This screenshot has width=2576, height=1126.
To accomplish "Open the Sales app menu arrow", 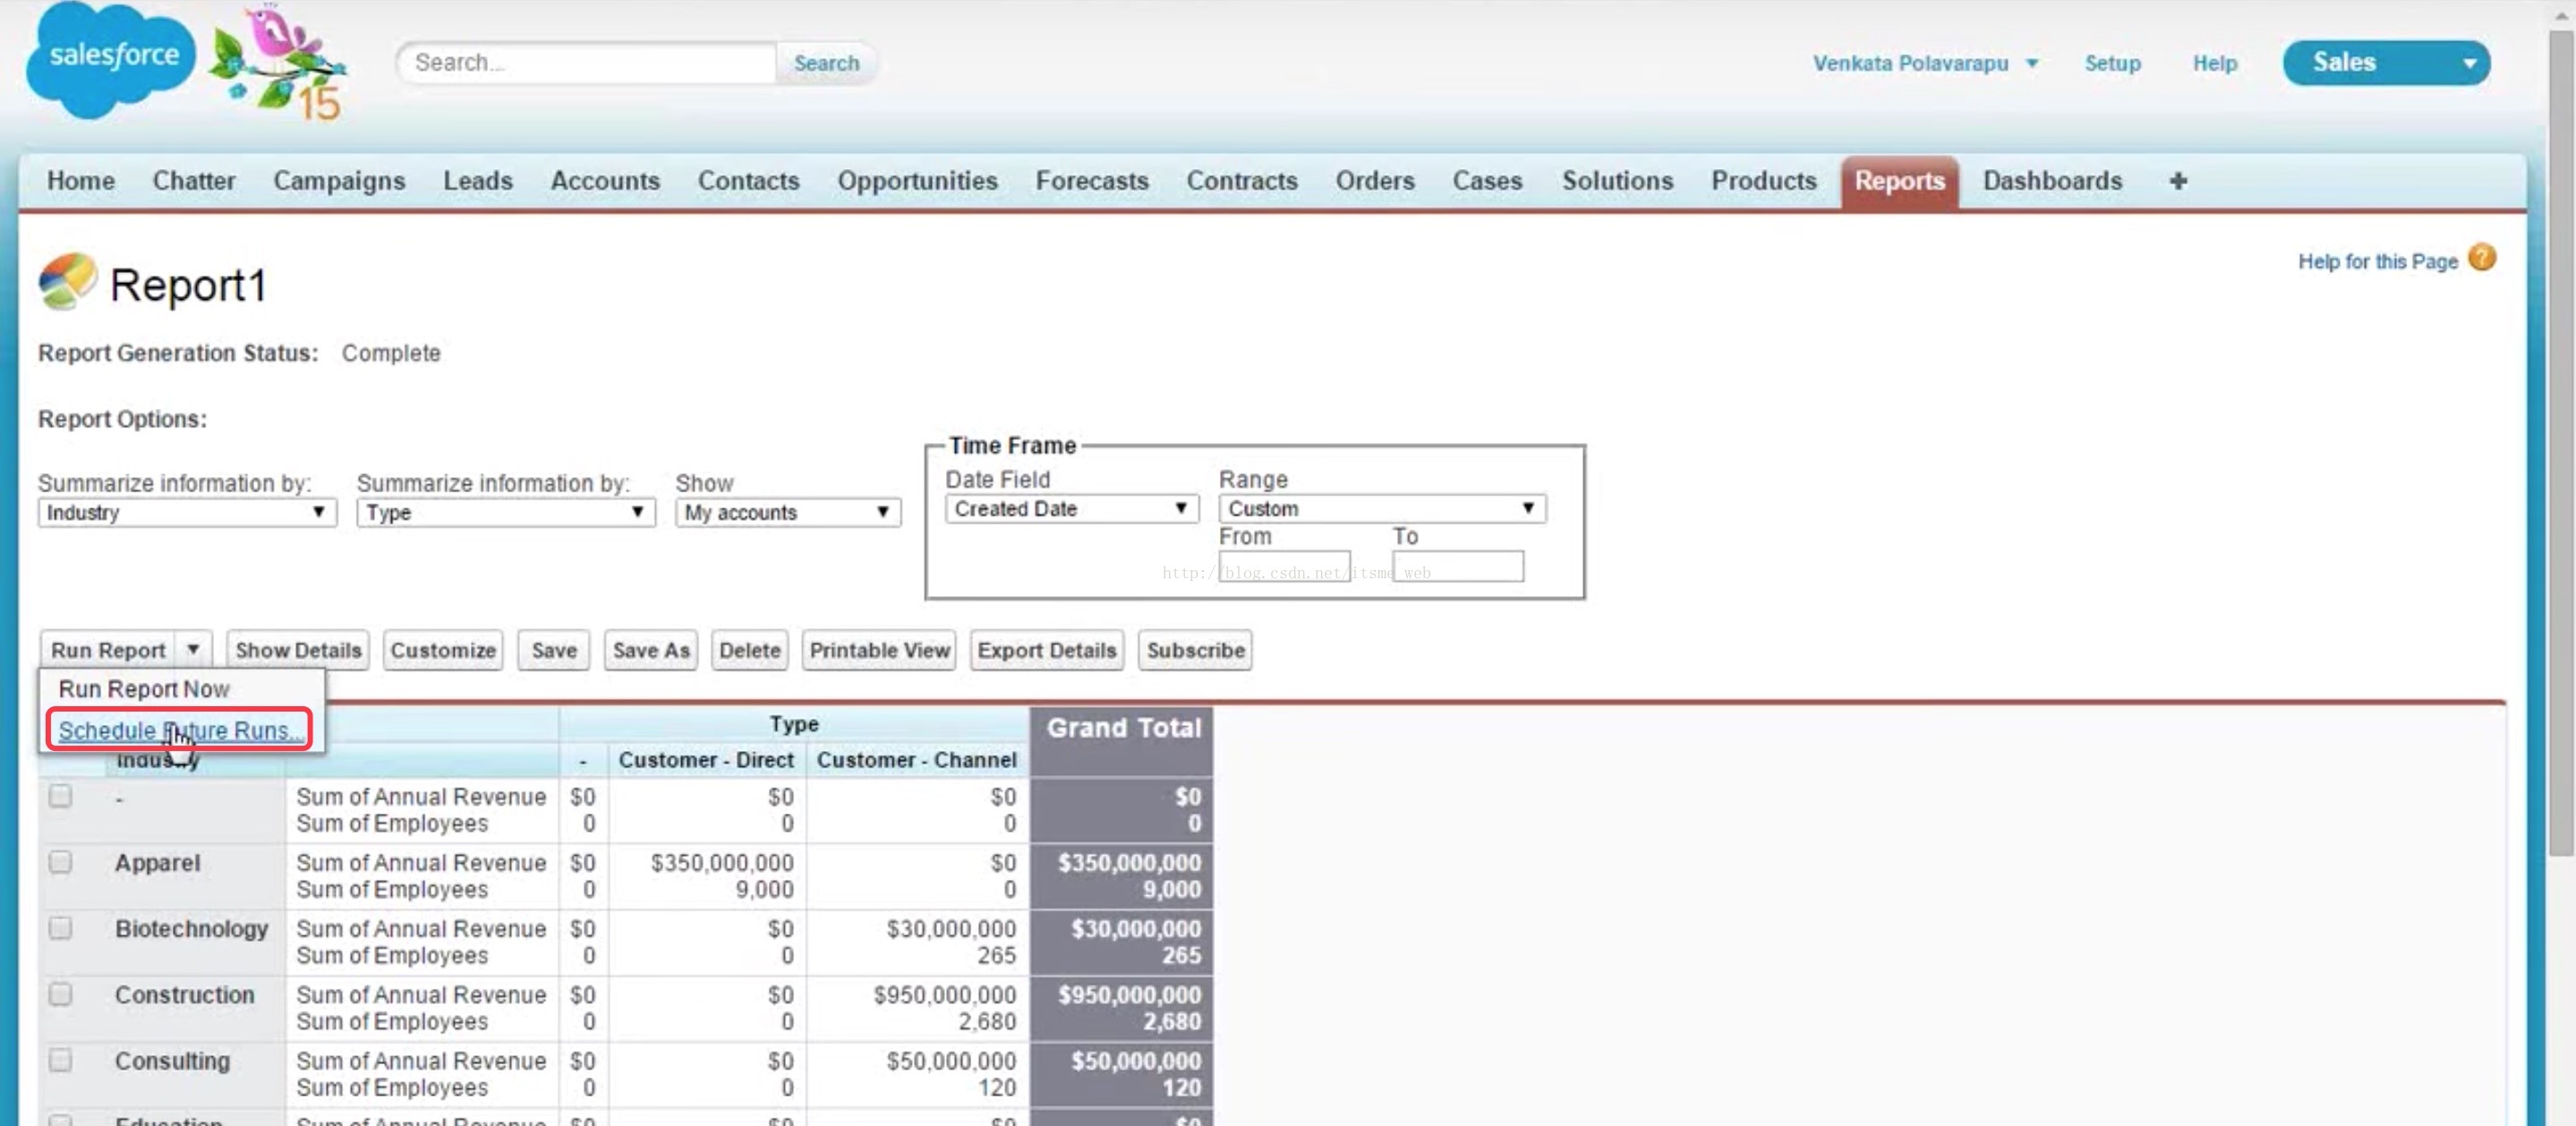I will coord(2469,63).
